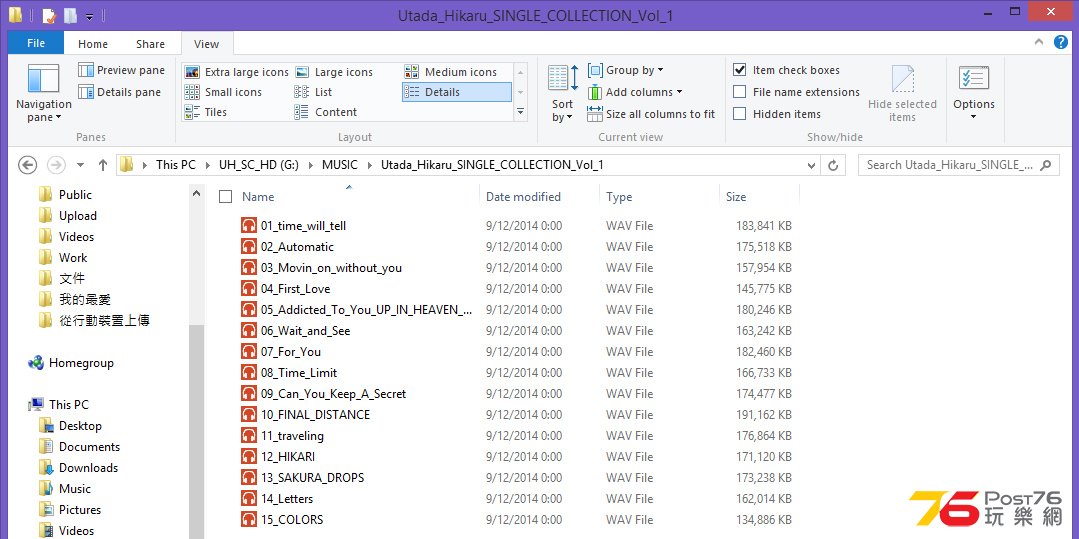Image resolution: width=1079 pixels, height=539 pixels.
Task: Uncheck Item check boxes
Action: [740, 70]
